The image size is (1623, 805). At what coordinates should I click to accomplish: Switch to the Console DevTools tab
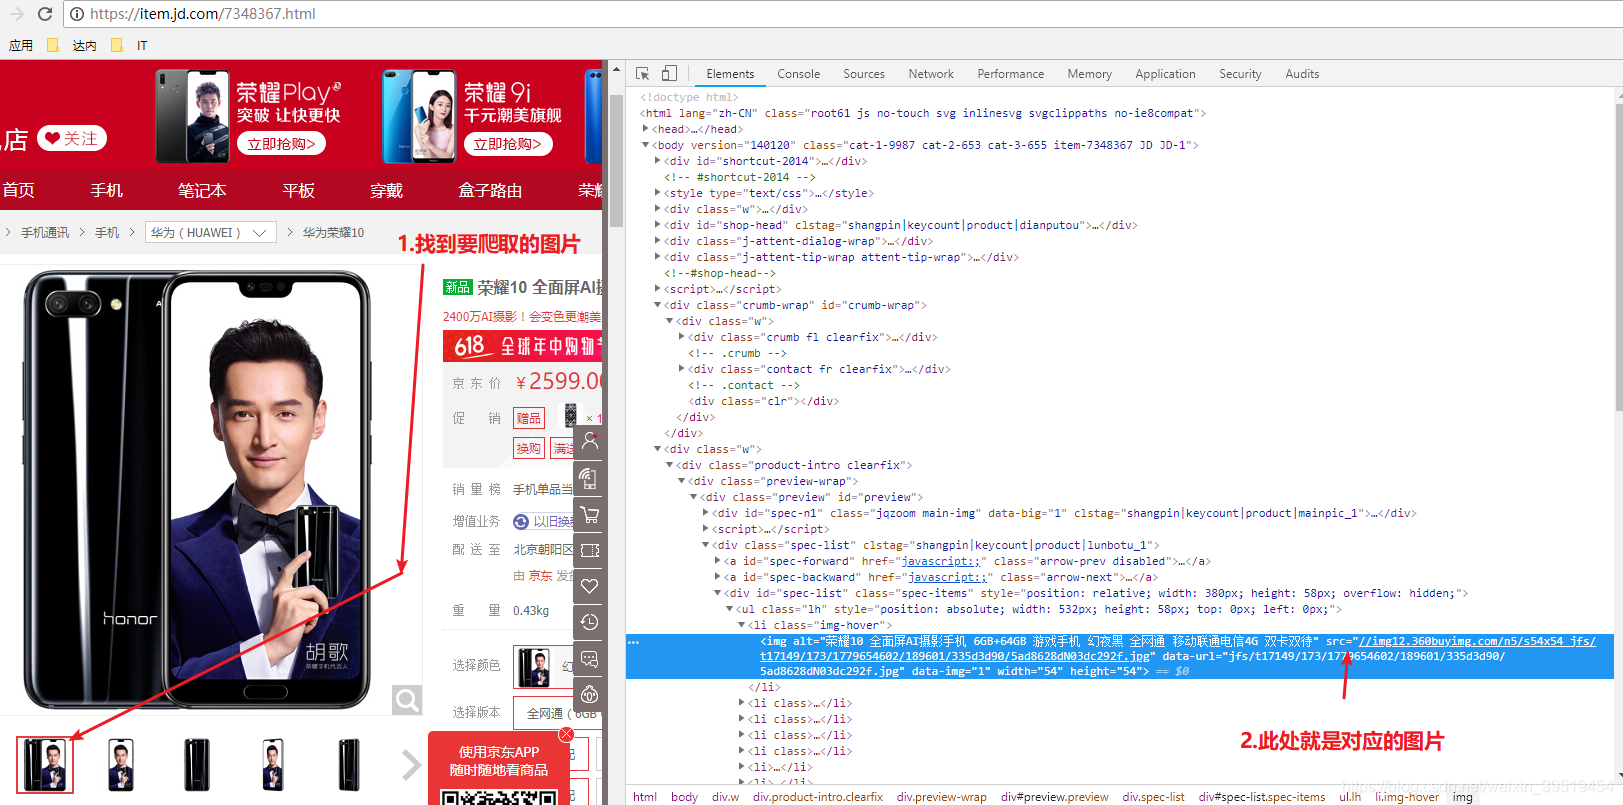[798, 74]
